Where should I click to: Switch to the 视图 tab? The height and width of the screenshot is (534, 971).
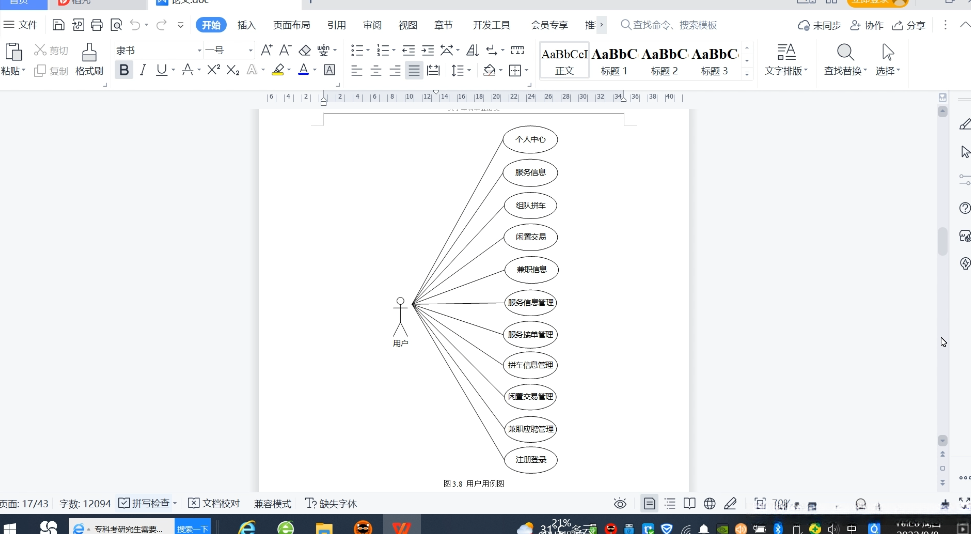point(408,25)
